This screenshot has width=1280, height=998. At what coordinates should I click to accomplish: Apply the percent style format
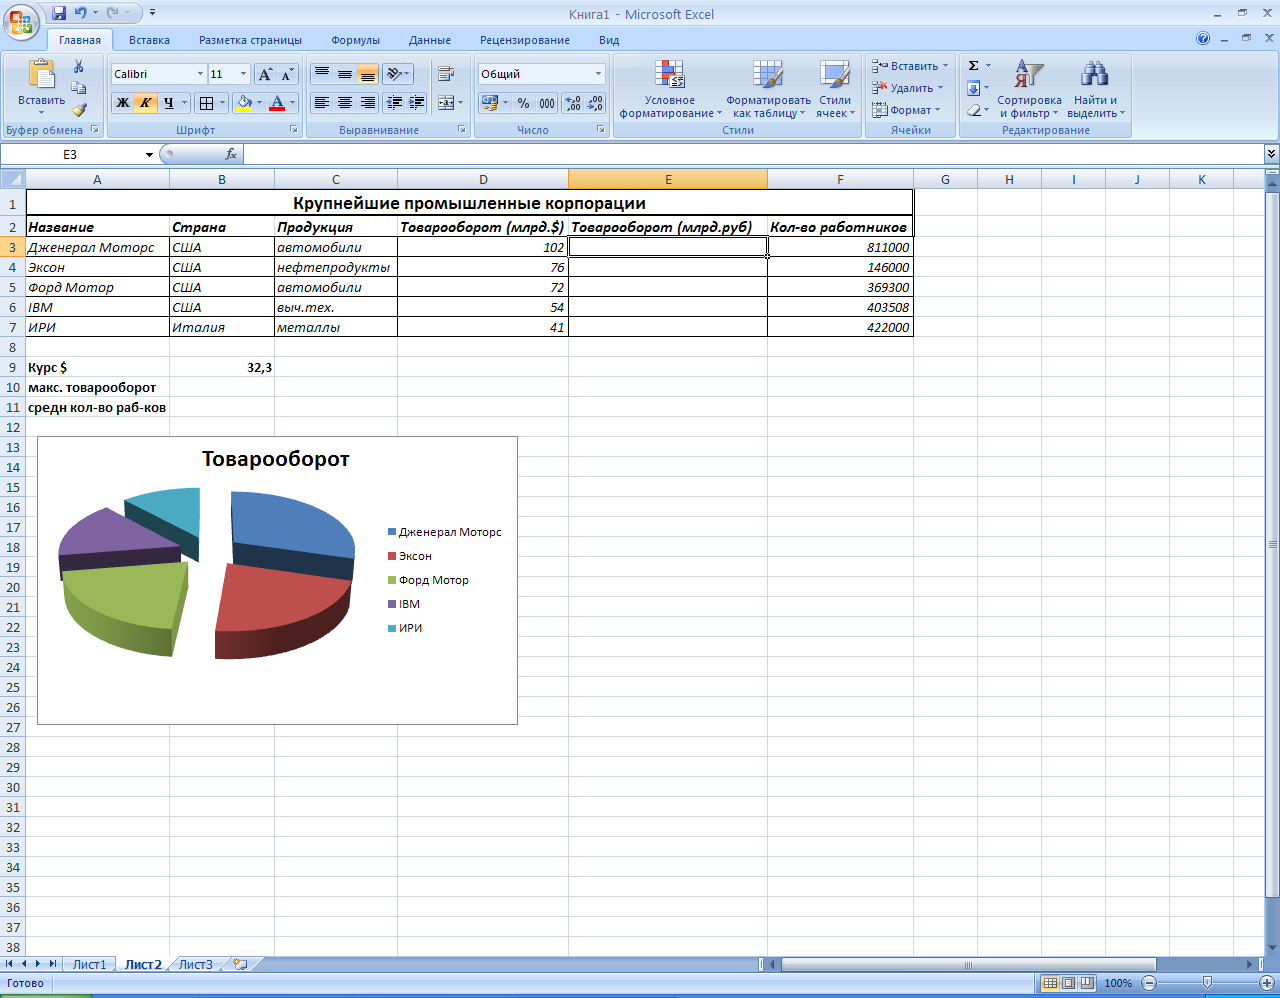523,103
